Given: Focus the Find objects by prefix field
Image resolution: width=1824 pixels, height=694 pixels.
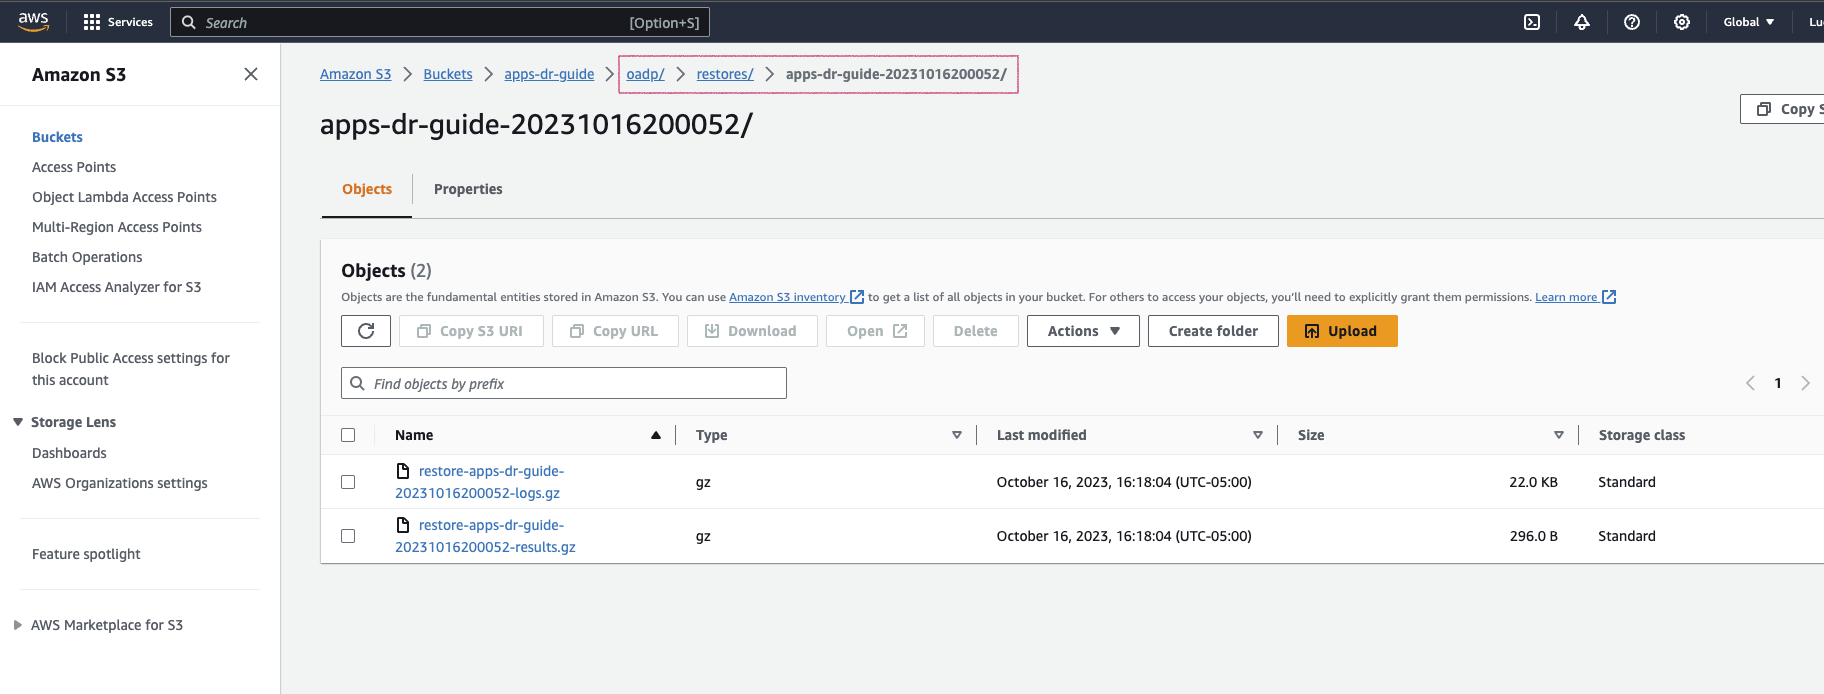Looking at the screenshot, I should point(564,383).
